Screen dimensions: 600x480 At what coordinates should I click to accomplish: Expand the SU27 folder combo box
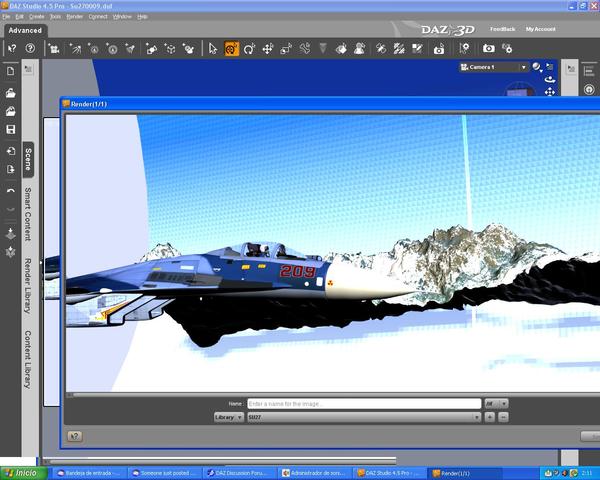pyautogui.click(x=364, y=417)
